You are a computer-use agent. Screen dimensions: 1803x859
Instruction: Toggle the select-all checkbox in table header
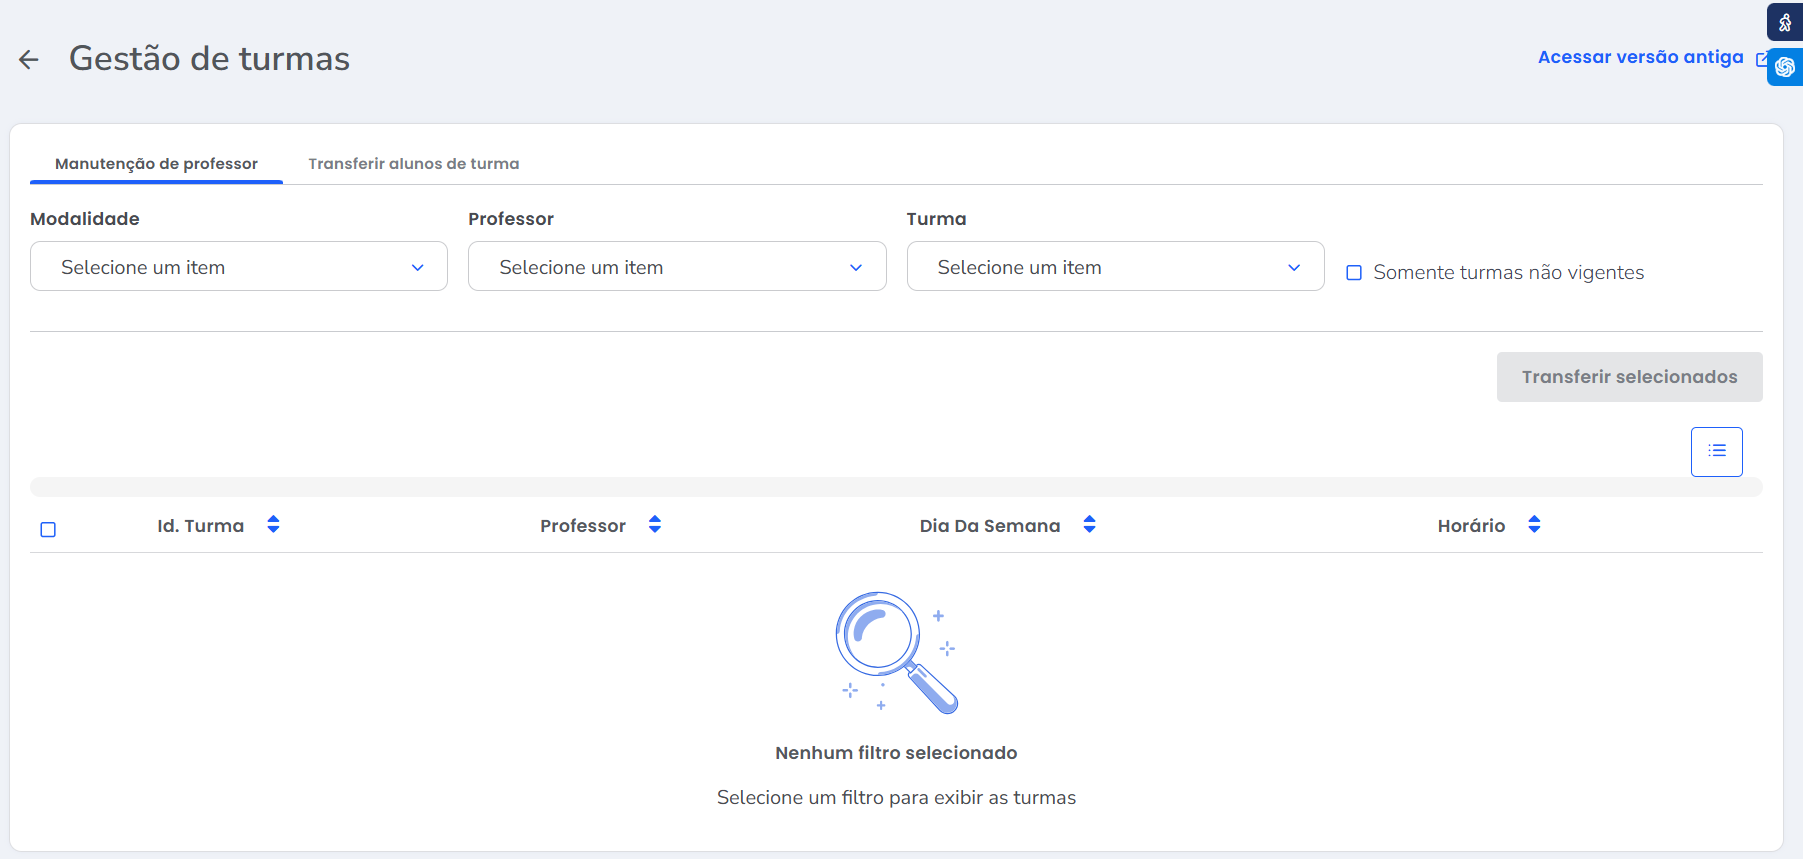pyautogui.click(x=48, y=529)
